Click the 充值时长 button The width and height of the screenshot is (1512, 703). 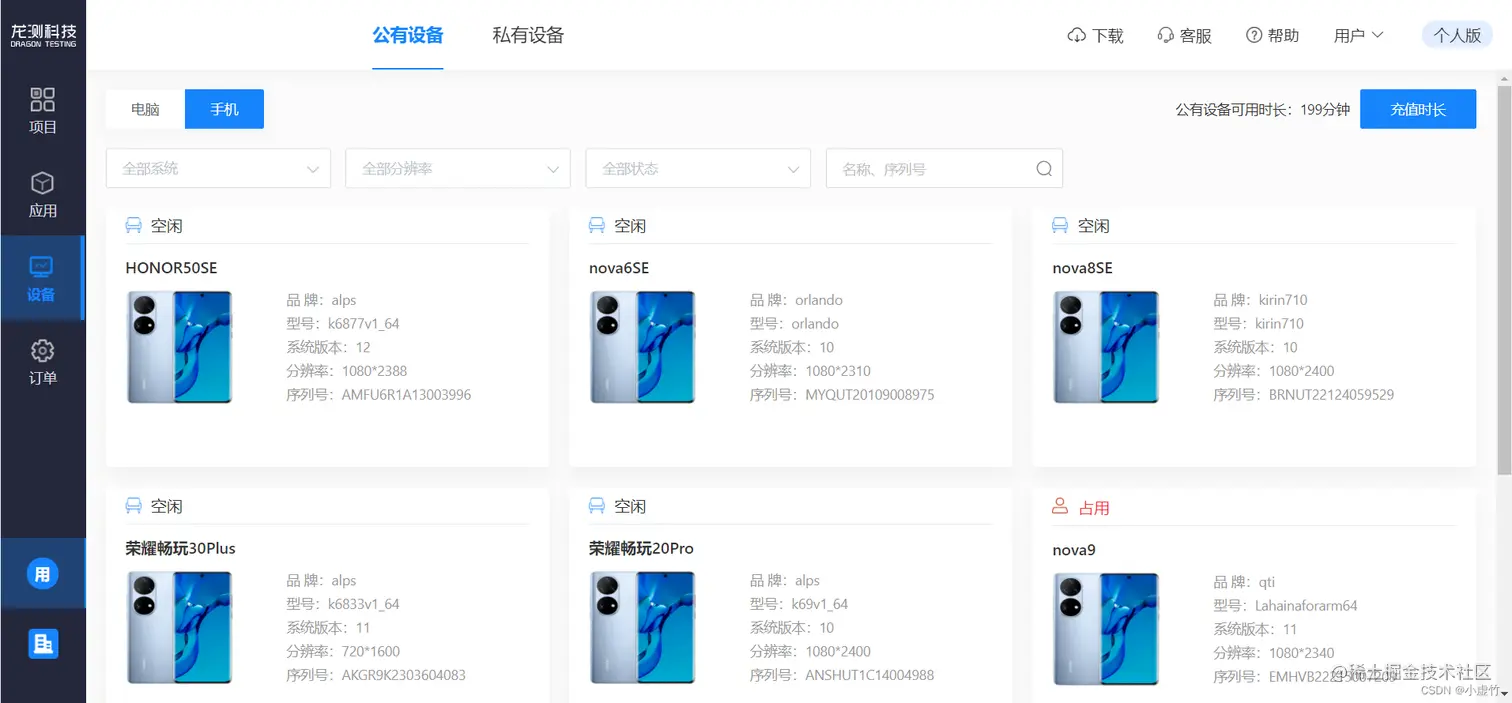click(1418, 109)
